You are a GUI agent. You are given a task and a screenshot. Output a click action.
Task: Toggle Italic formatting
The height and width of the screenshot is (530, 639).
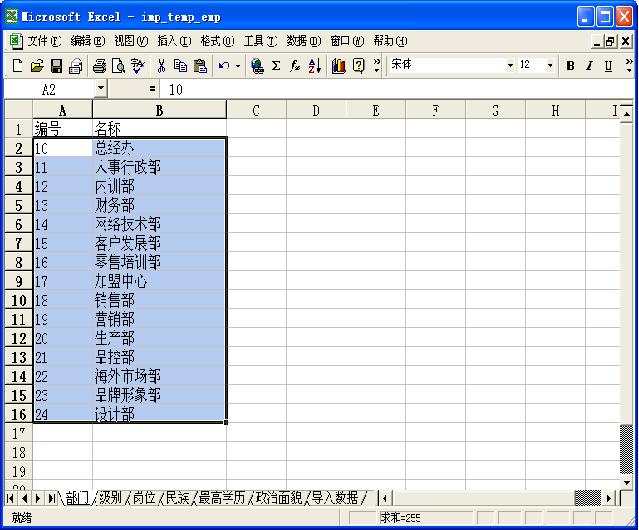click(589, 66)
